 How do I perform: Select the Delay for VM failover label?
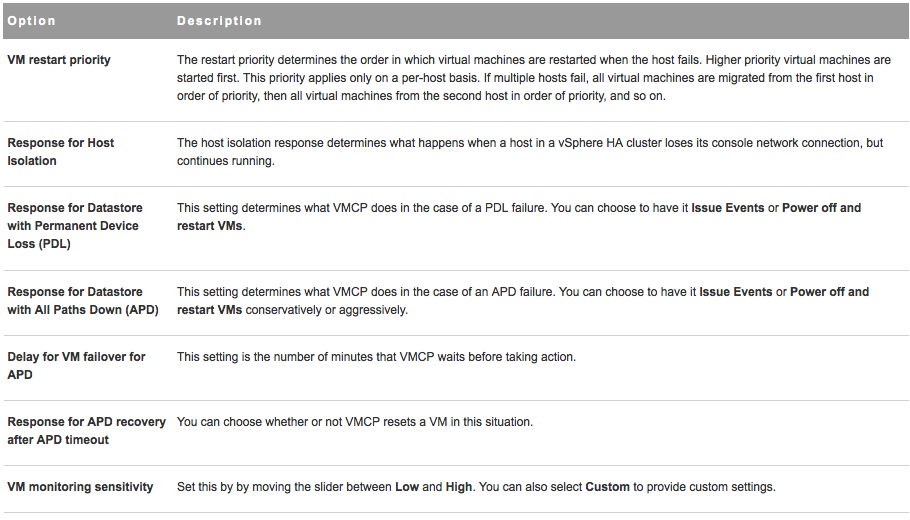tap(76, 366)
